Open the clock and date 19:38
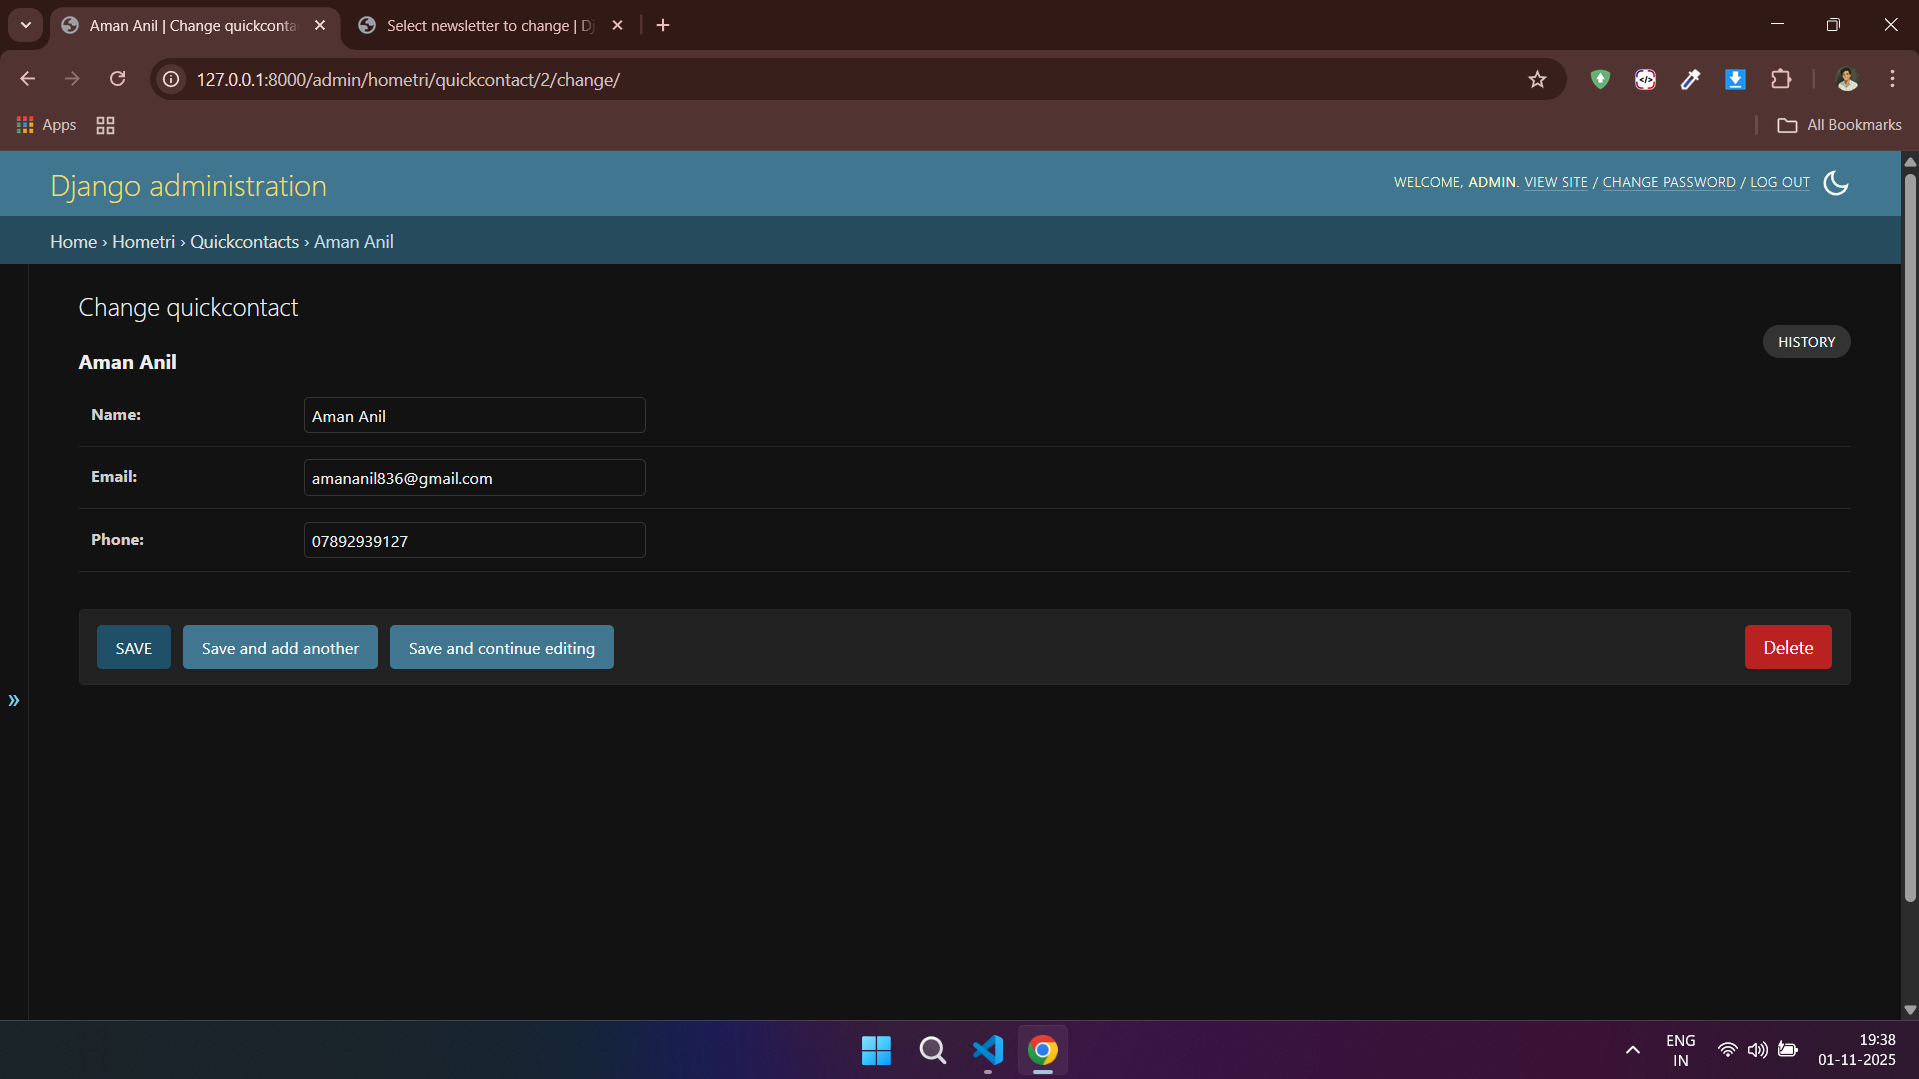Screen dimensions: 1919x1079 (1857, 1050)
